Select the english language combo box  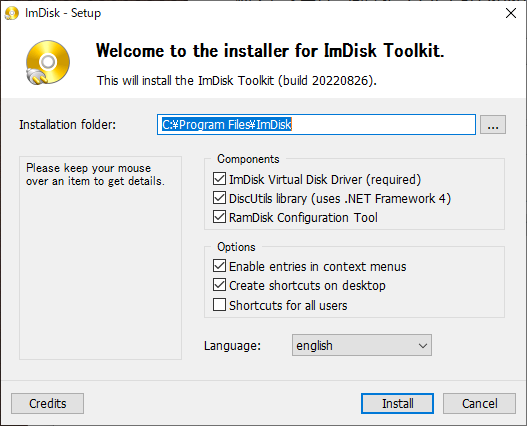362,345
